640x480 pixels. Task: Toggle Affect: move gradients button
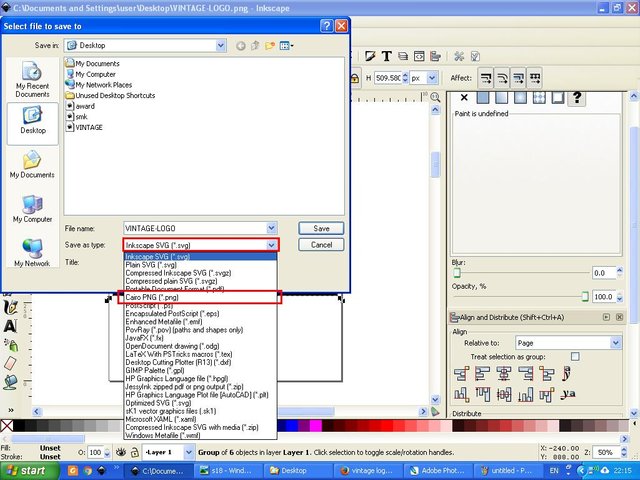(x=518, y=78)
